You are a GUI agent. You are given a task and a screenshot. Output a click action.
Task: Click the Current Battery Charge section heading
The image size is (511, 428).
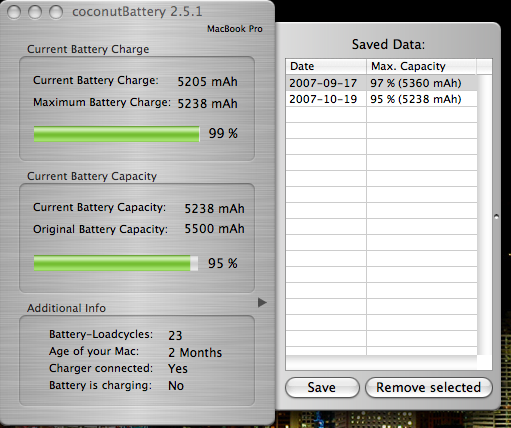[x=88, y=49]
